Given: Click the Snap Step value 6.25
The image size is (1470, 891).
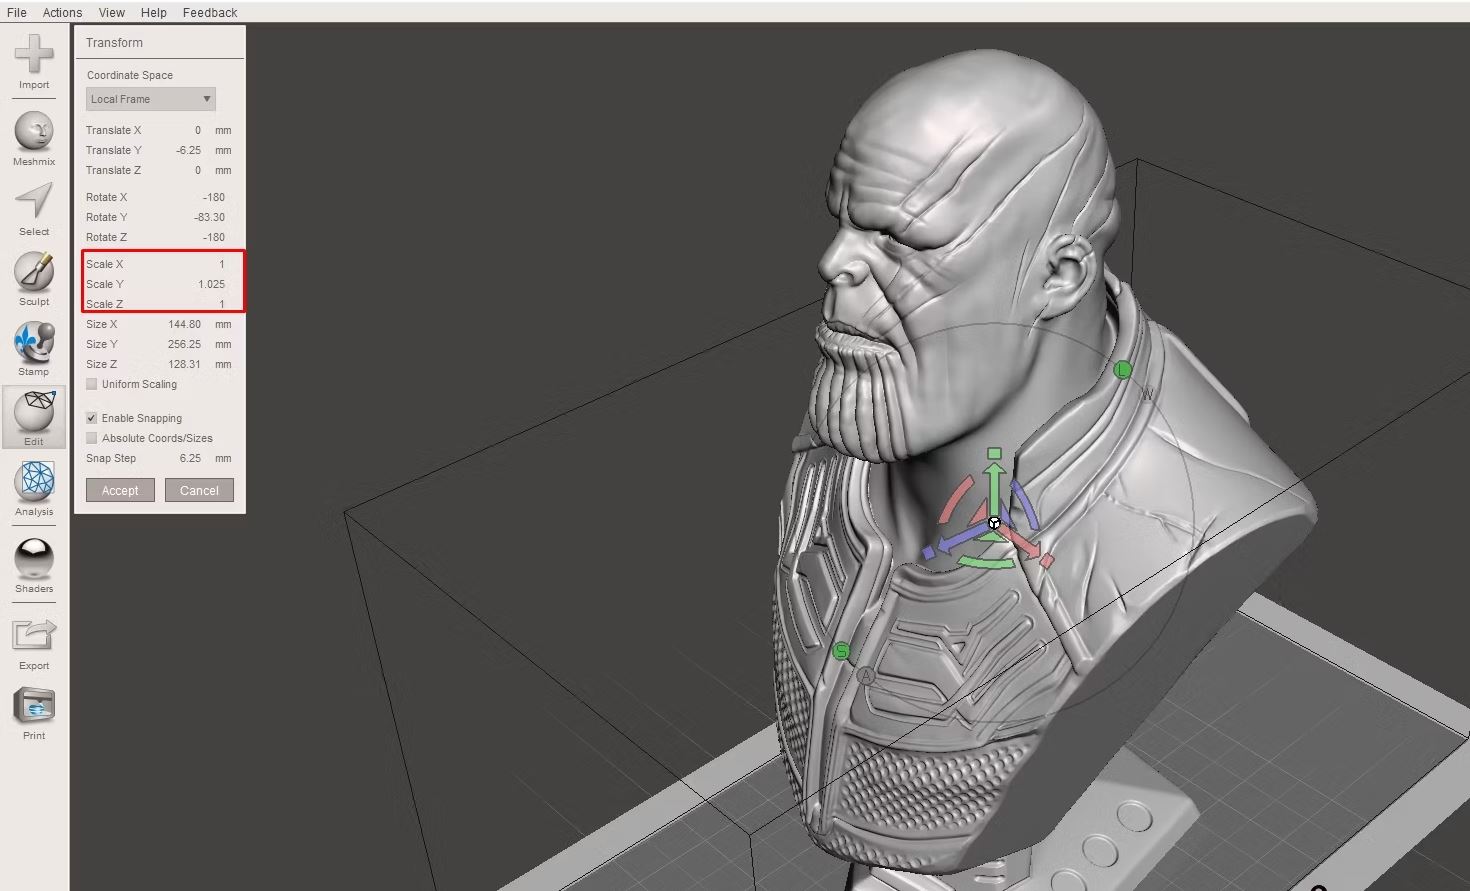Looking at the screenshot, I should point(190,458).
